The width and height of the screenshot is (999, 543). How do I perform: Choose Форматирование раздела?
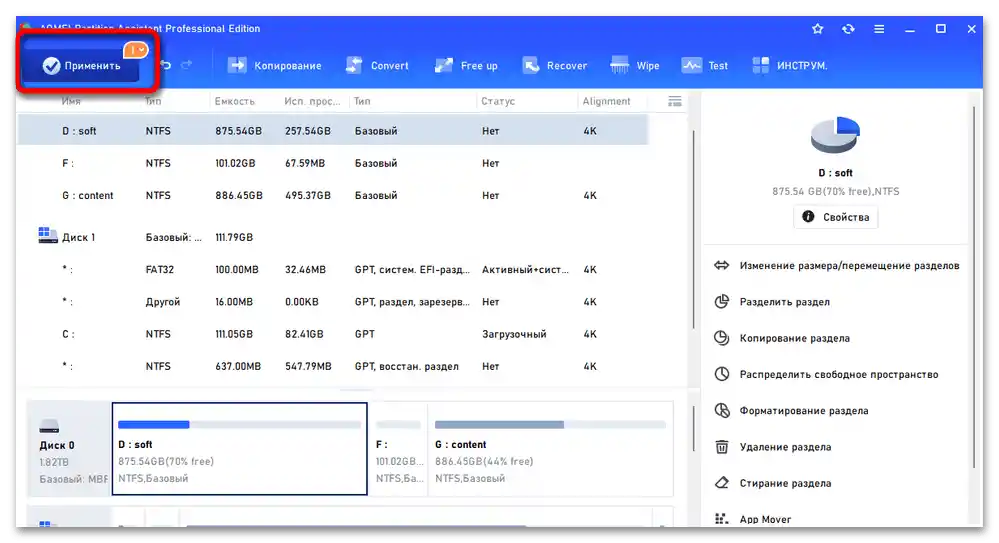click(791, 411)
